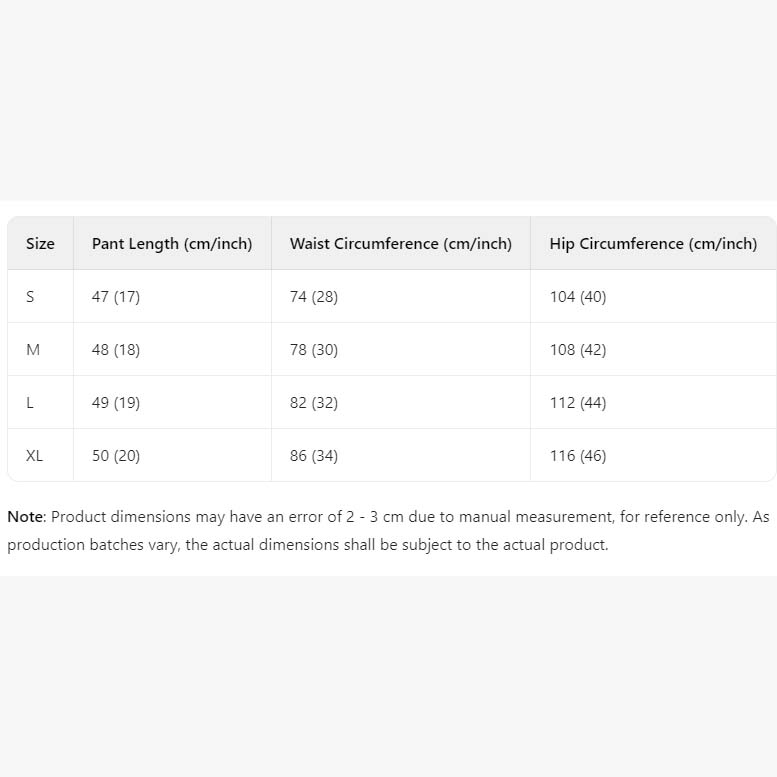Click the Size column header

tap(40, 244)
